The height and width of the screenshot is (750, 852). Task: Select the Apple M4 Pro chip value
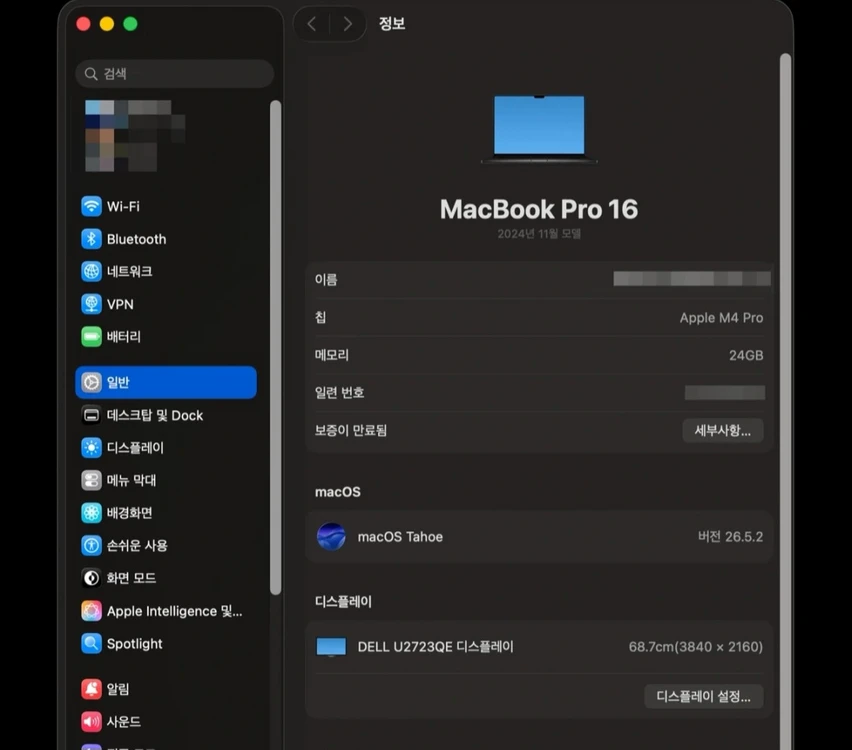point(721,317)
